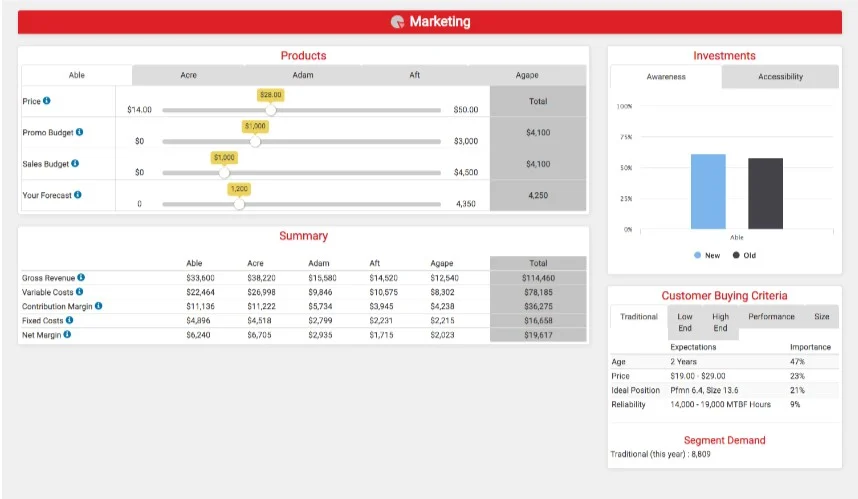The width and height of the screenshot is (858, 499).
Task: Toggle the Old series in chart legend
Action: click(744, 255)
